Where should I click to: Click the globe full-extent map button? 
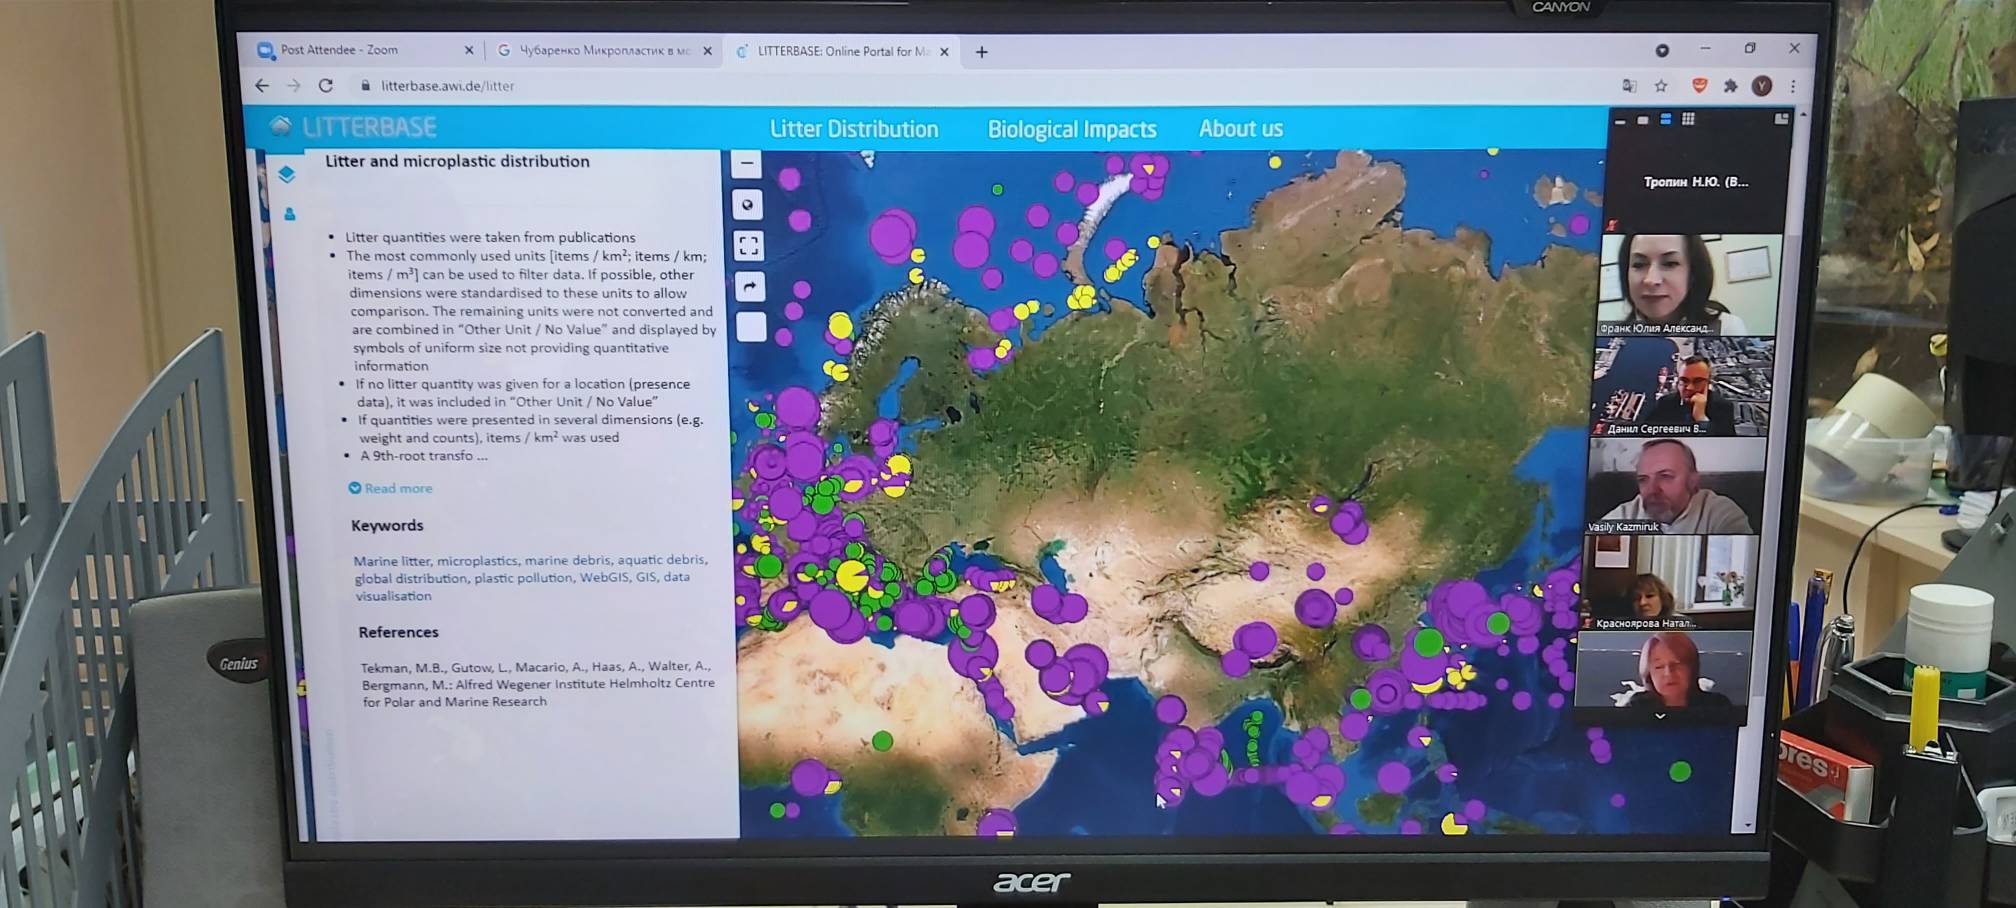click(748, 205)
